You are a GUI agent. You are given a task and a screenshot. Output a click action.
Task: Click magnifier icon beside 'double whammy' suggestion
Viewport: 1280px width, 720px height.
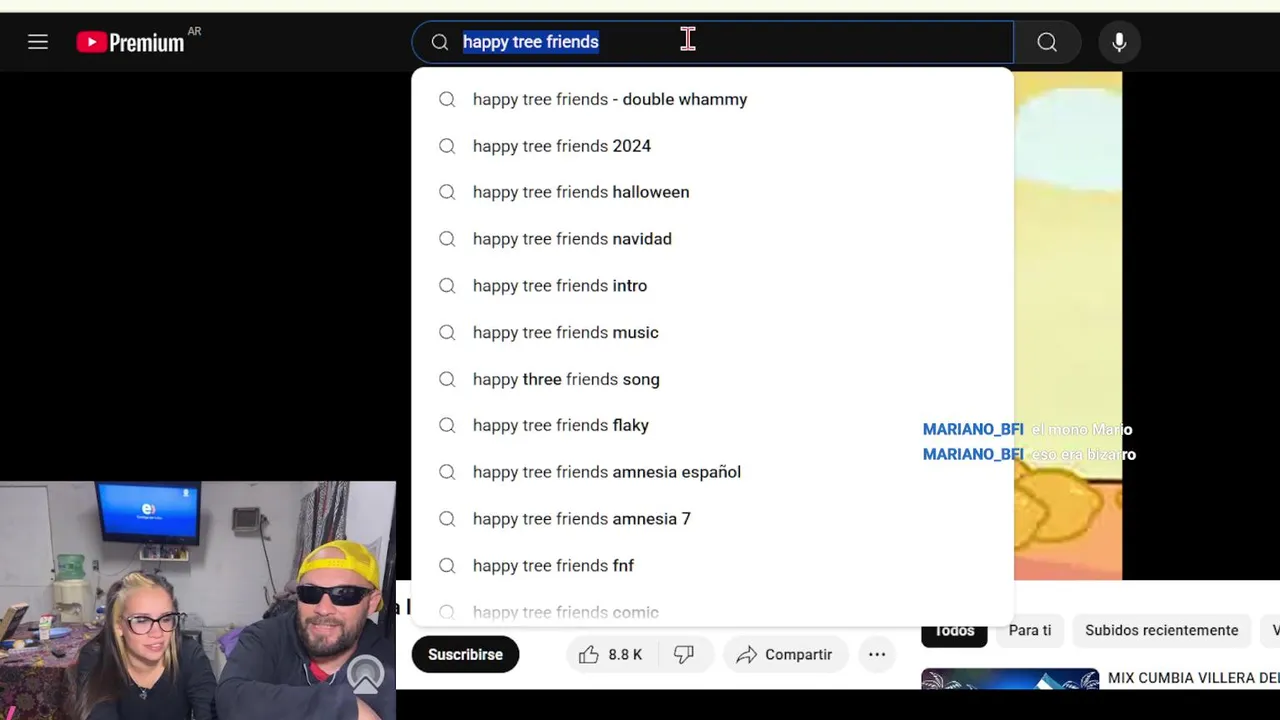(447, 99)
